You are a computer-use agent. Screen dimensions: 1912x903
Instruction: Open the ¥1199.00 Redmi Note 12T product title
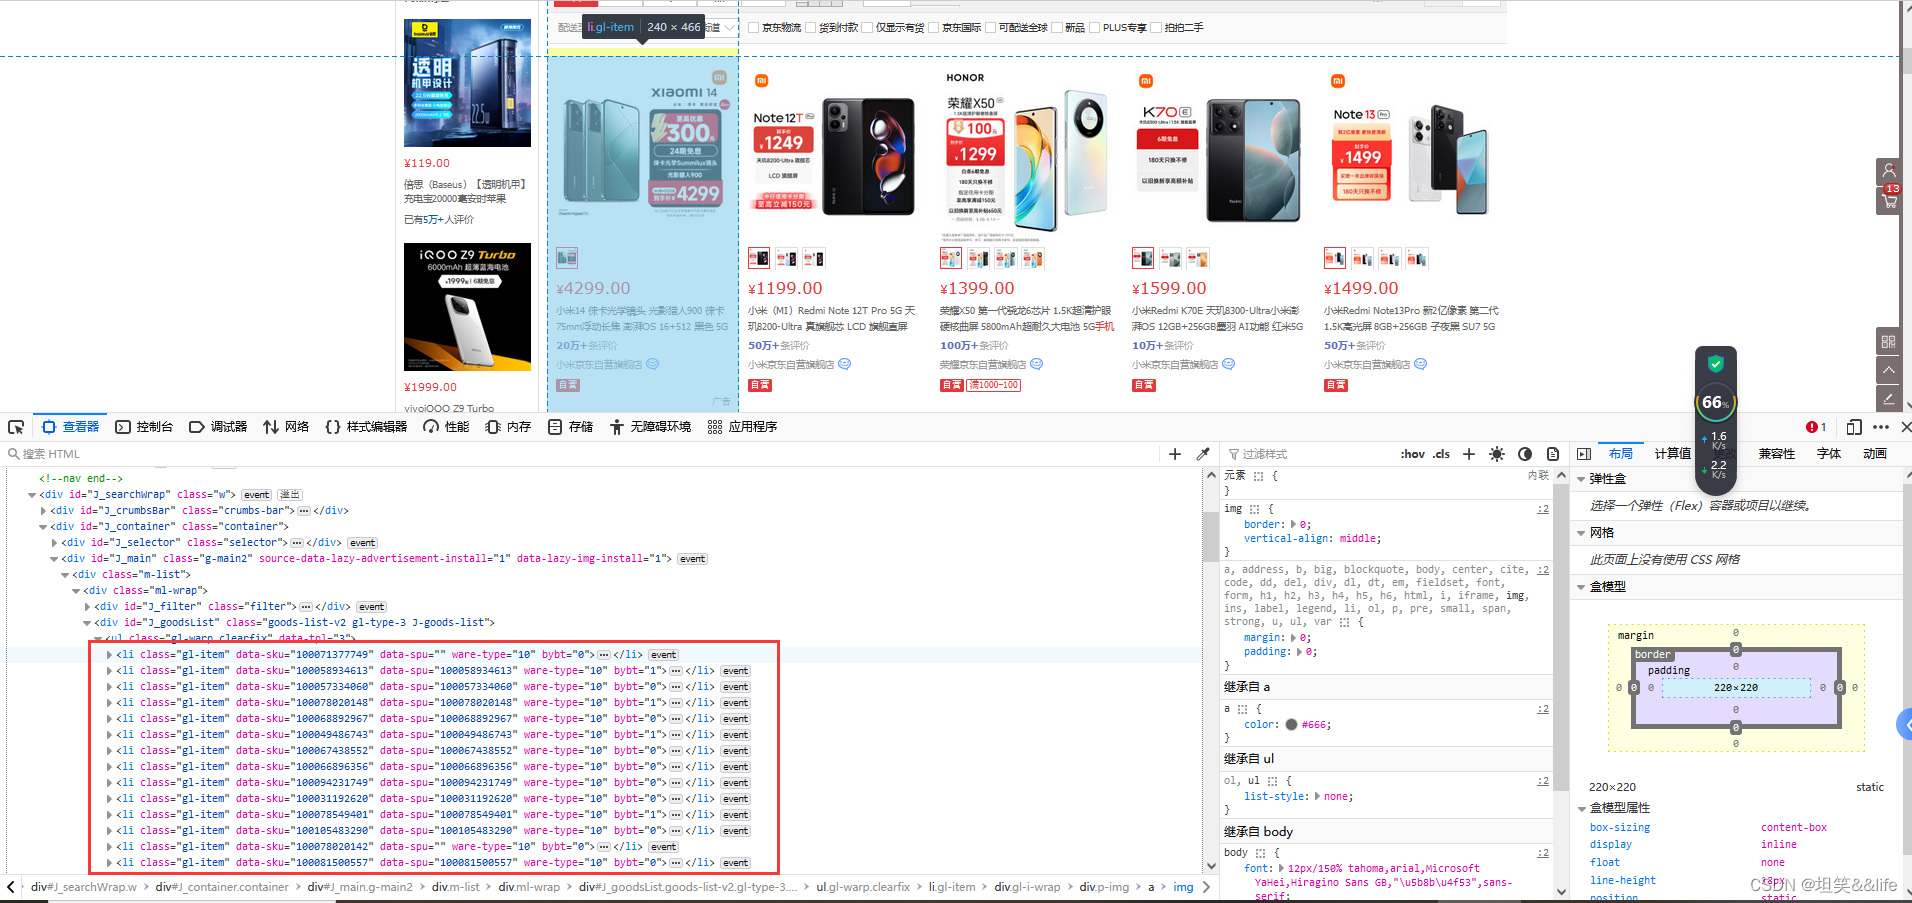(831, 319)
